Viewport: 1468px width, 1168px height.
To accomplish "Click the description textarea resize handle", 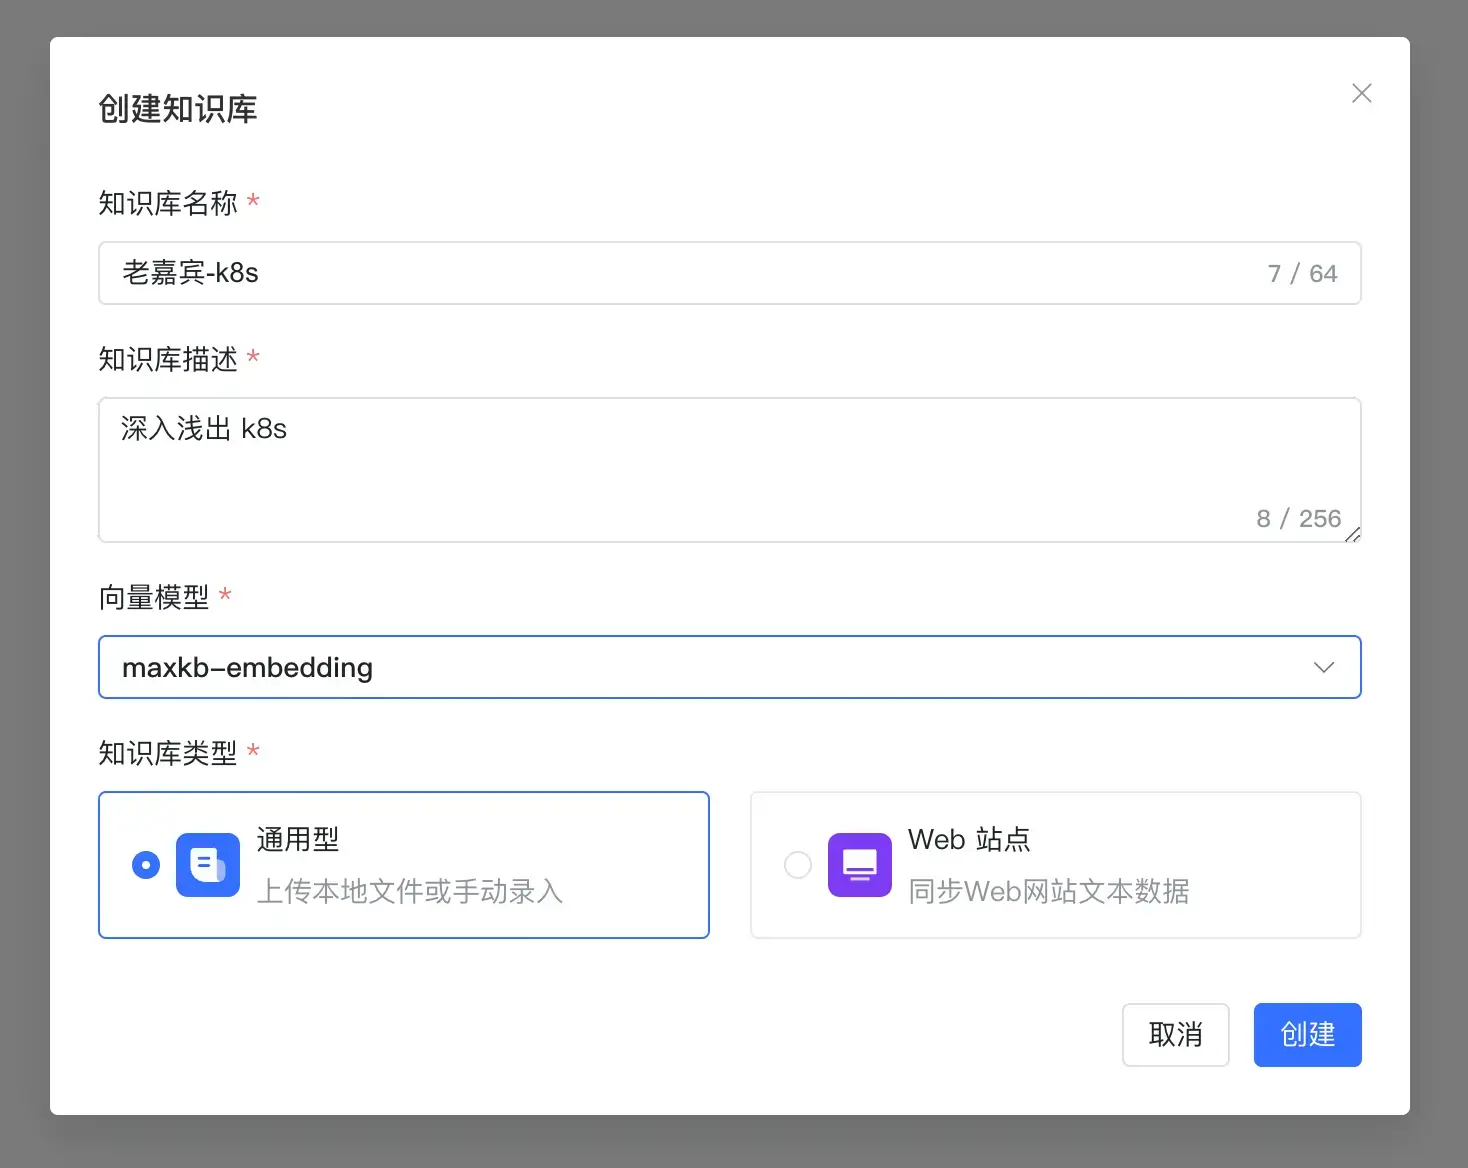I will (1352, 534).
